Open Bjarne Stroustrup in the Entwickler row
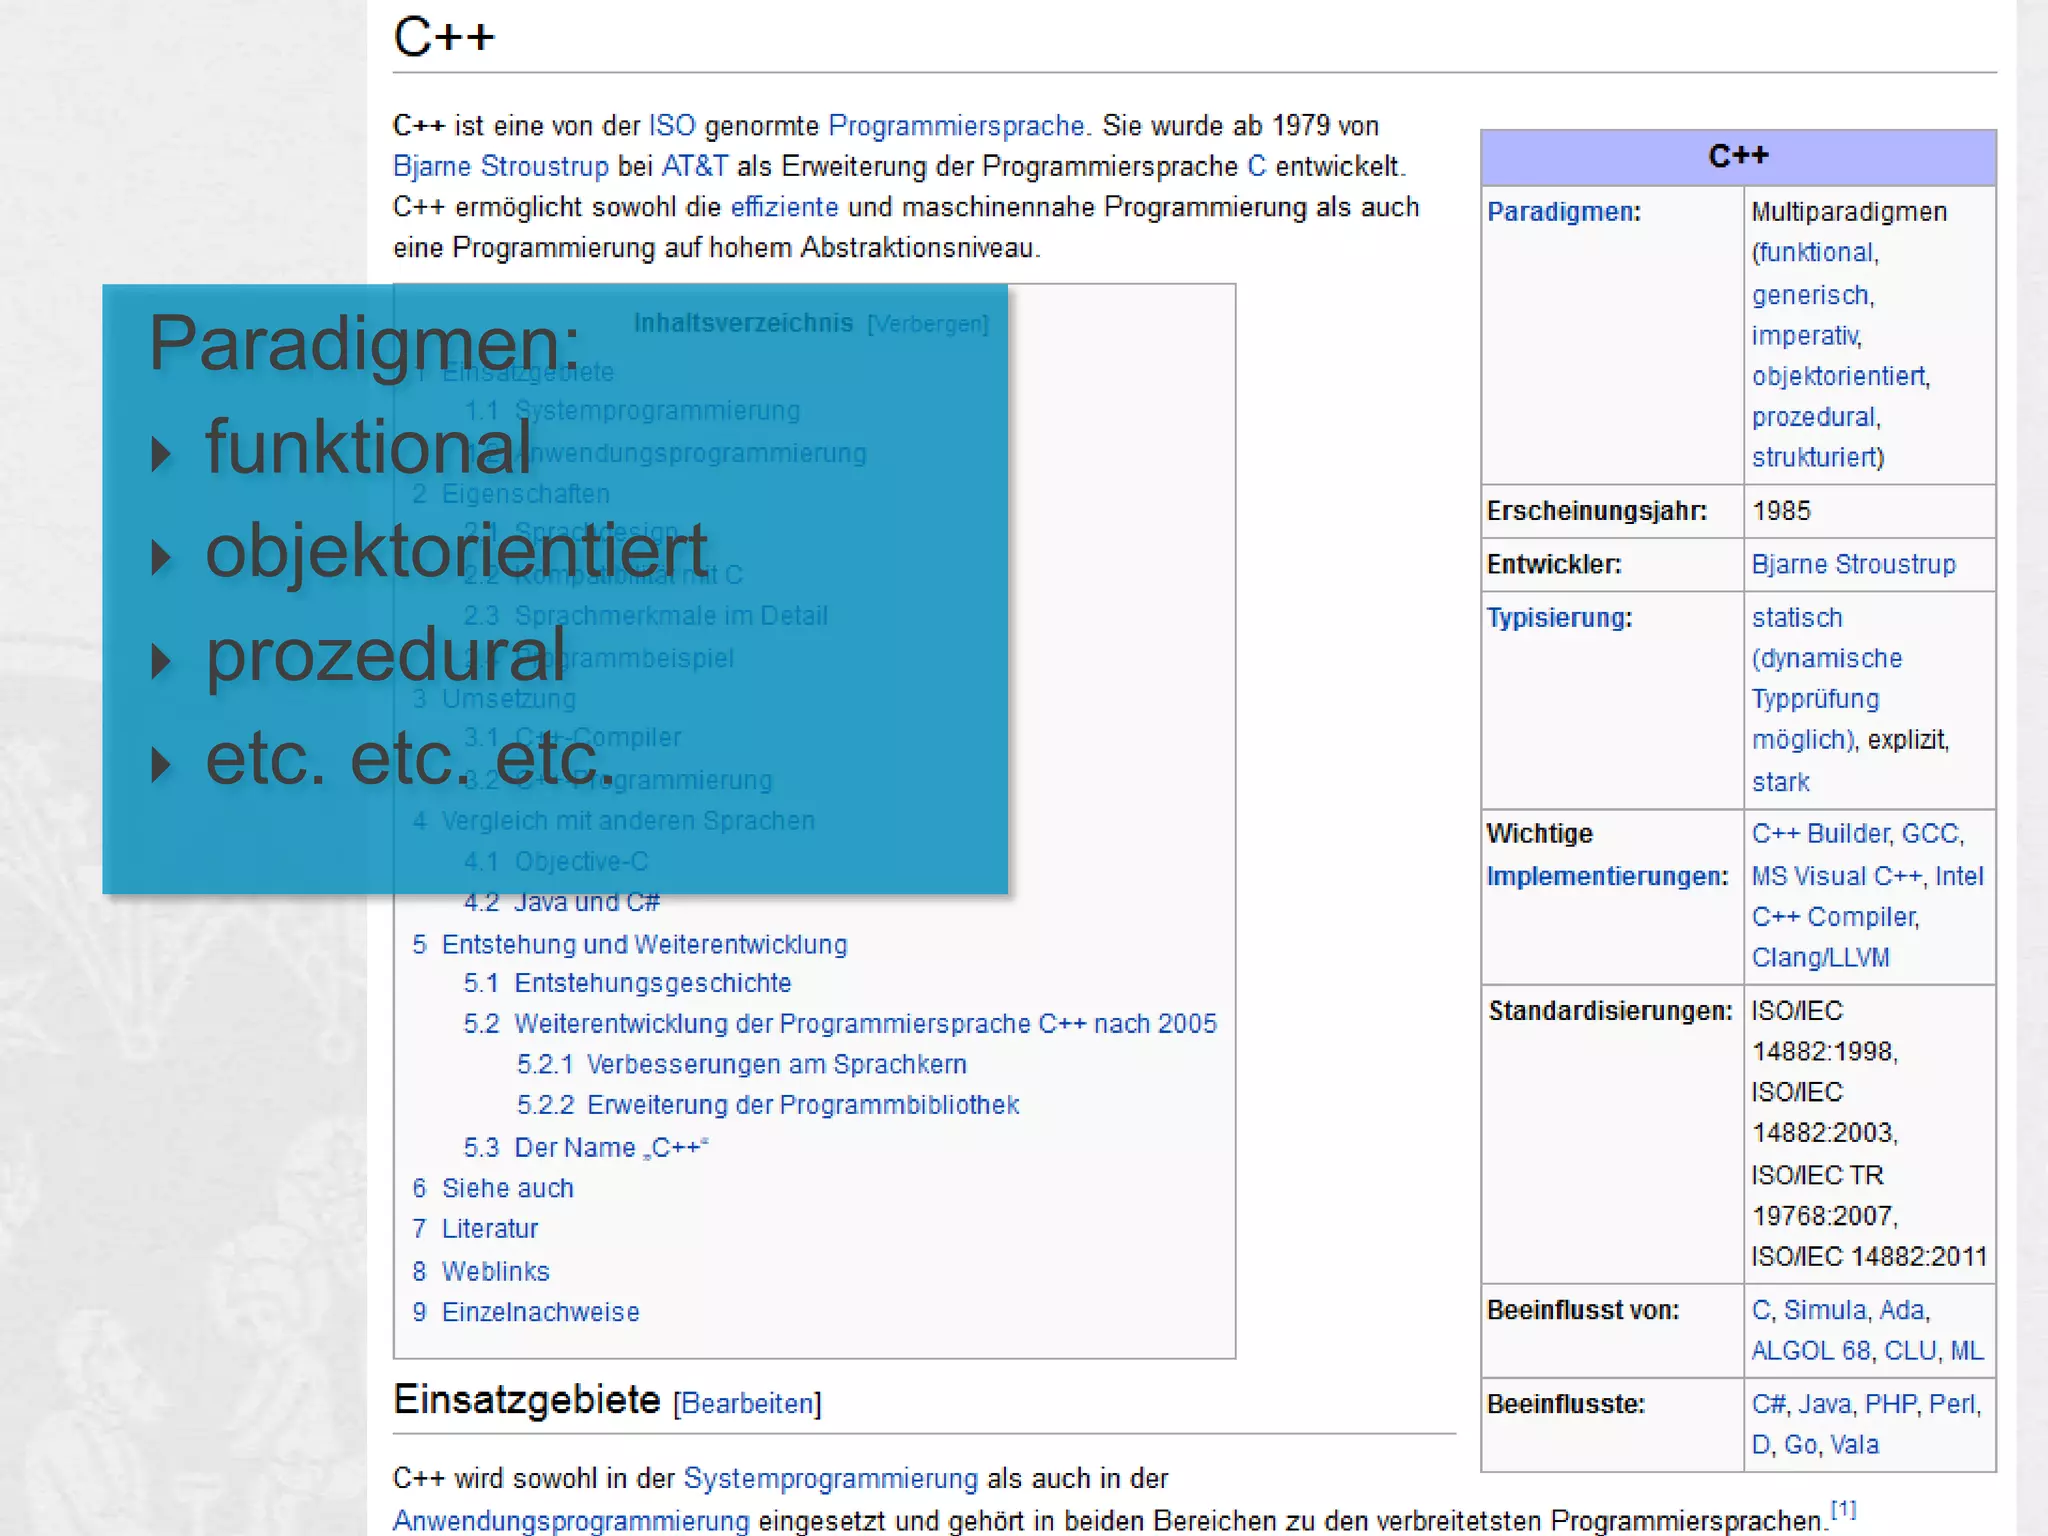 pyautogui.click(x=1853, y=565)
